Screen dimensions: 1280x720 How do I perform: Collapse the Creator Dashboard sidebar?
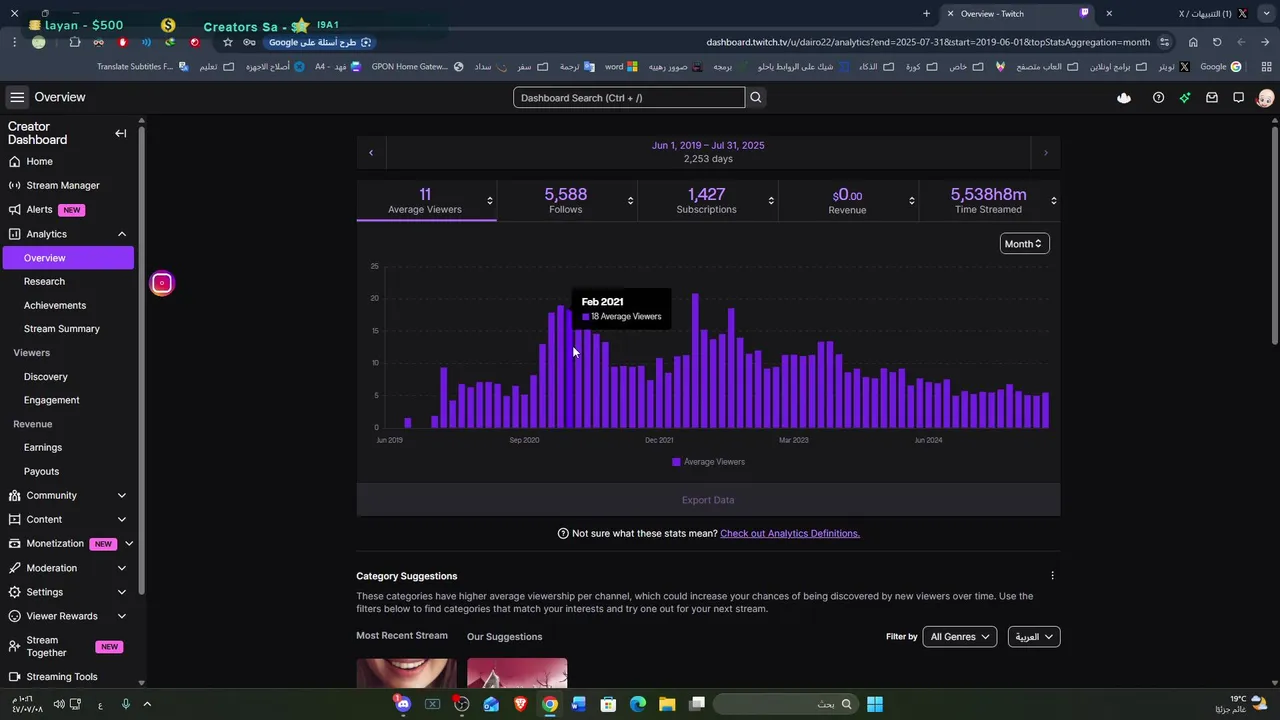[121, 133]
